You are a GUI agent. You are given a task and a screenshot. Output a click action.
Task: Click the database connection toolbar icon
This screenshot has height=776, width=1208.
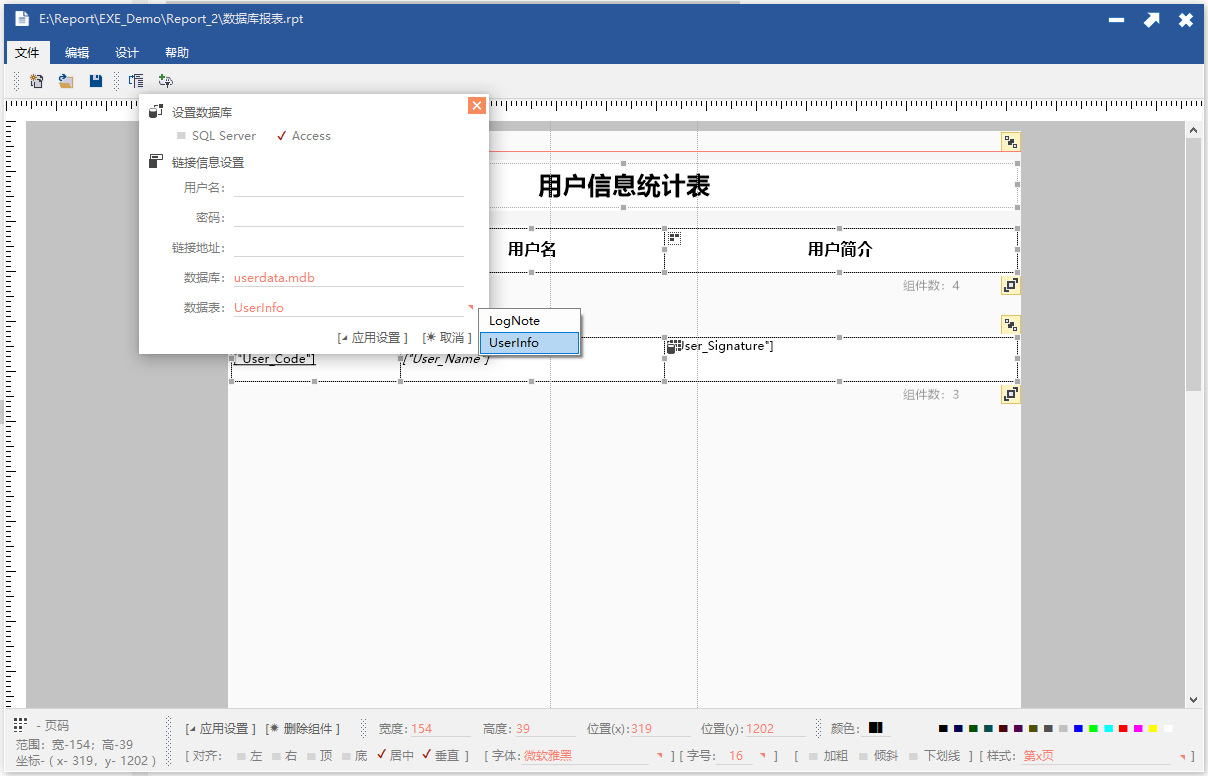[166, 81]
